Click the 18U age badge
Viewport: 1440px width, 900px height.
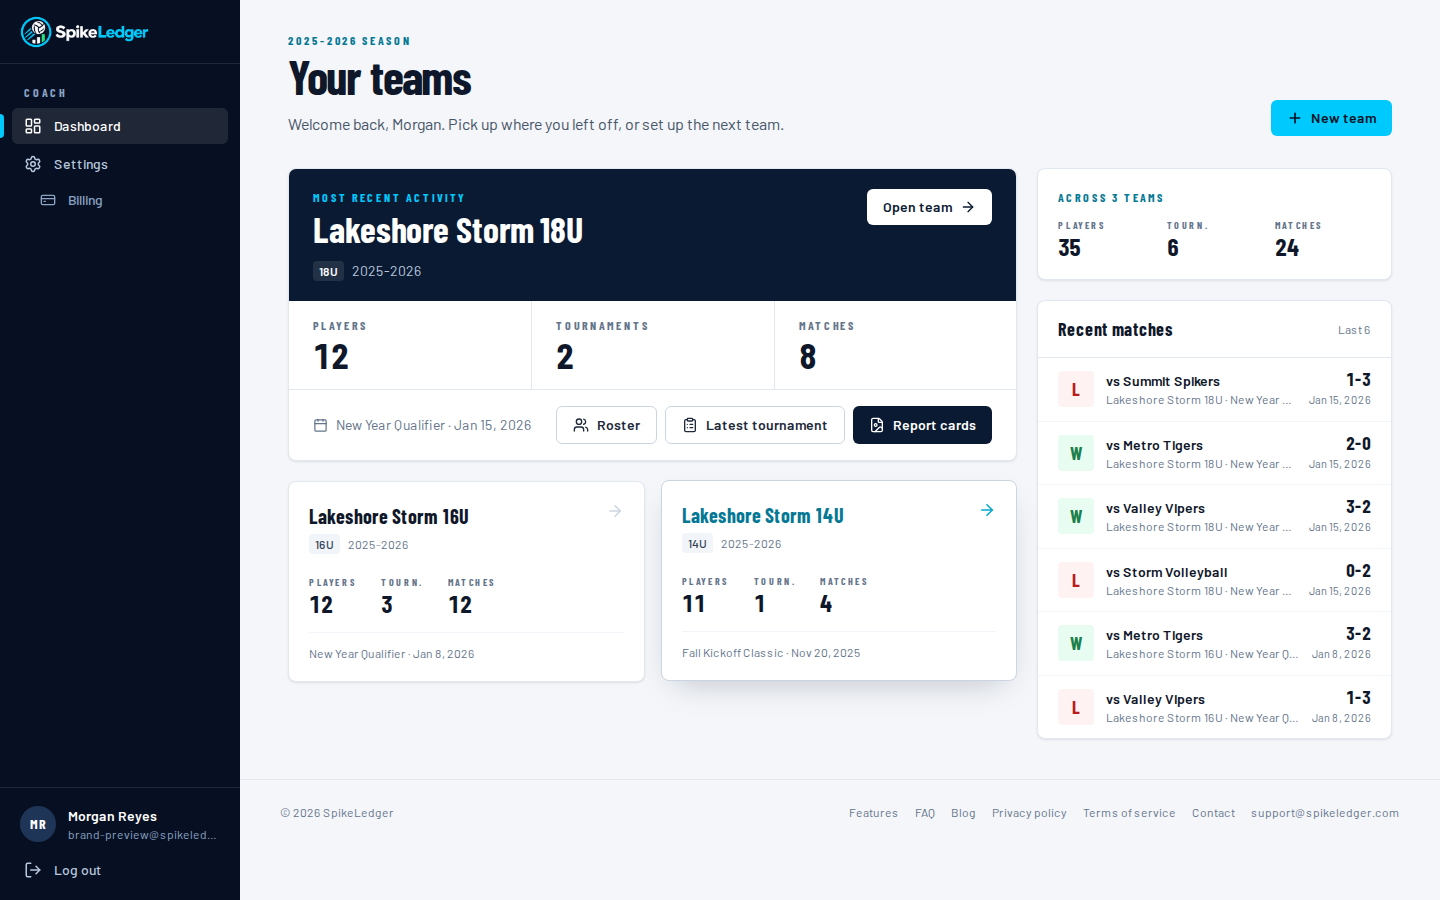[x=328, y=271]
